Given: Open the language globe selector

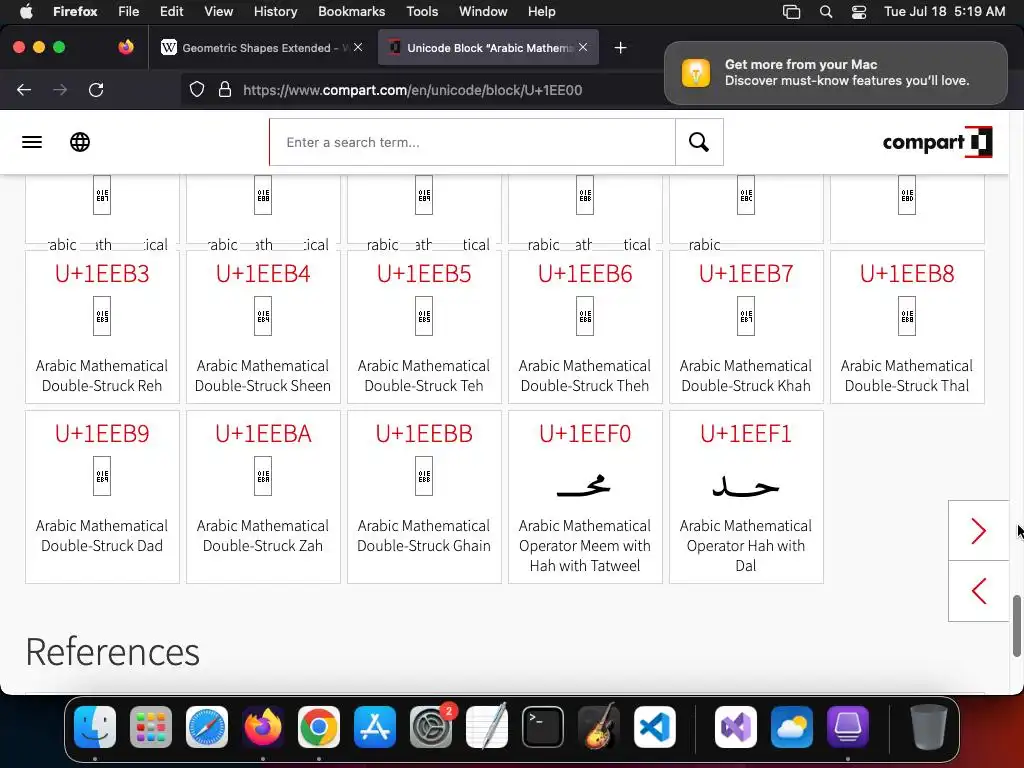Looking at the screenshot, I should [x=80, y=142].
